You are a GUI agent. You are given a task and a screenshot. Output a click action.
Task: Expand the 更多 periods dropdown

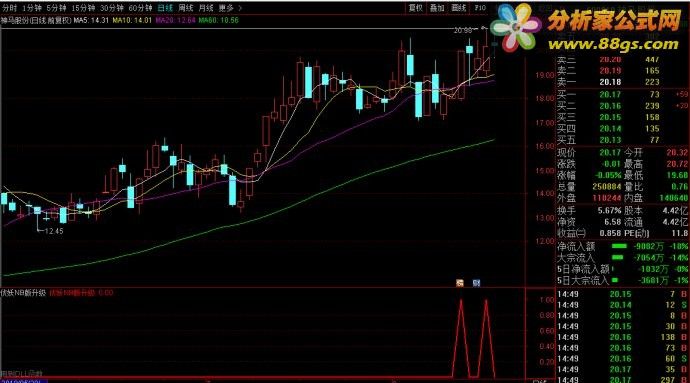[x=230, y=8]
